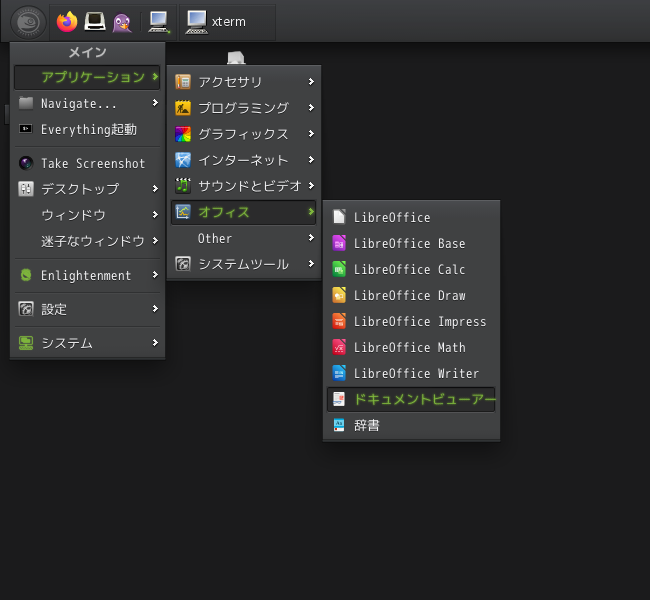Launch LibreOffice Impress from Office menu
Viewport: 650px width, 600px height.
[x=411, y=321]
